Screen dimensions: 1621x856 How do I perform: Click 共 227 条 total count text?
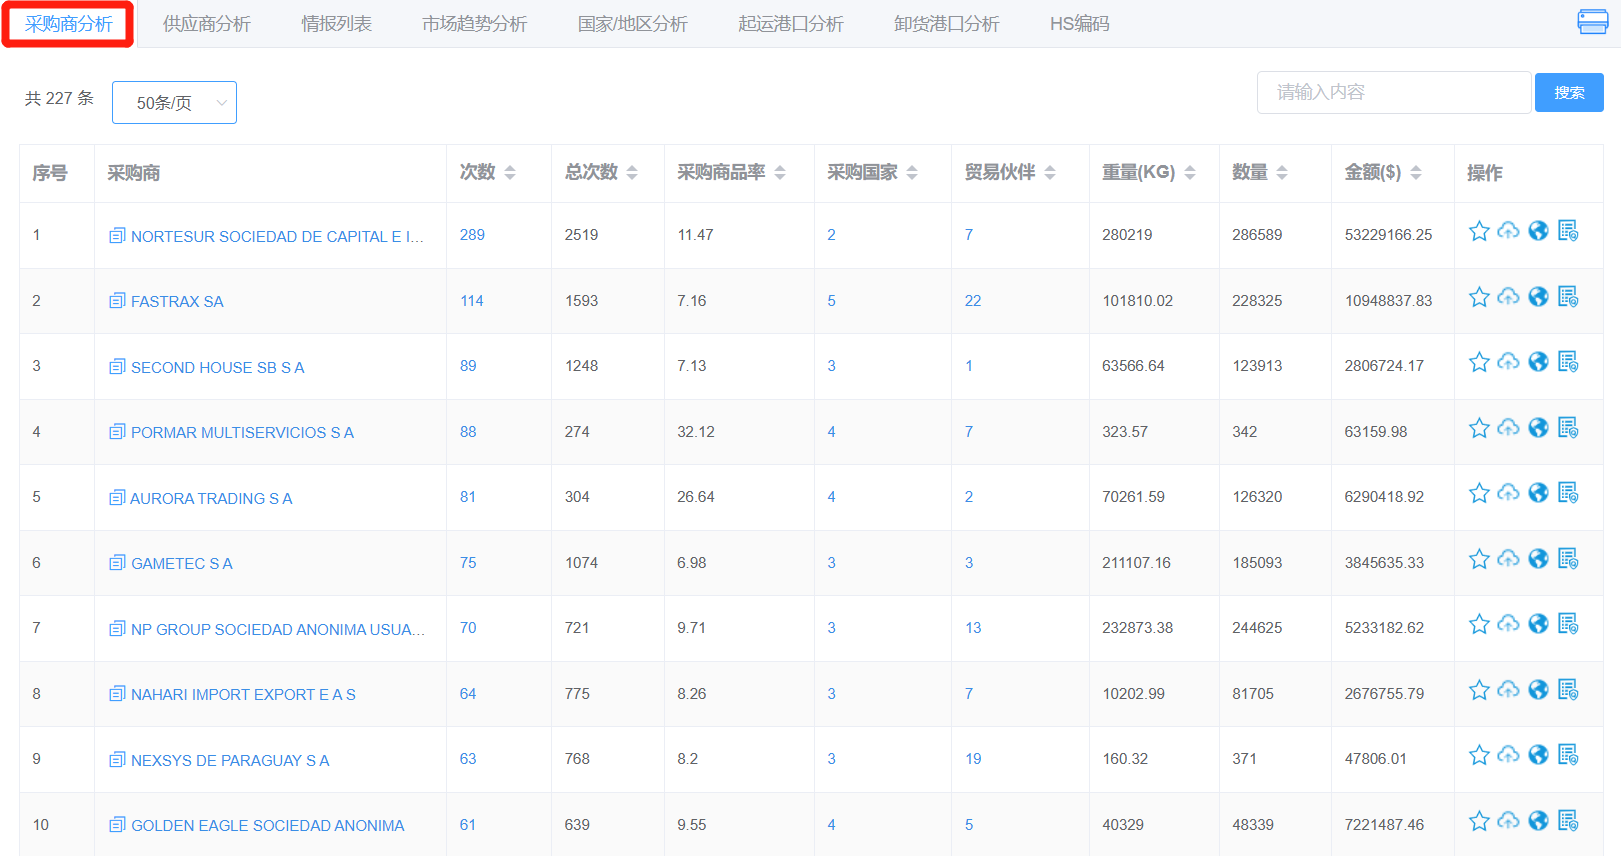pyautogui.click(x=59, y=98)
